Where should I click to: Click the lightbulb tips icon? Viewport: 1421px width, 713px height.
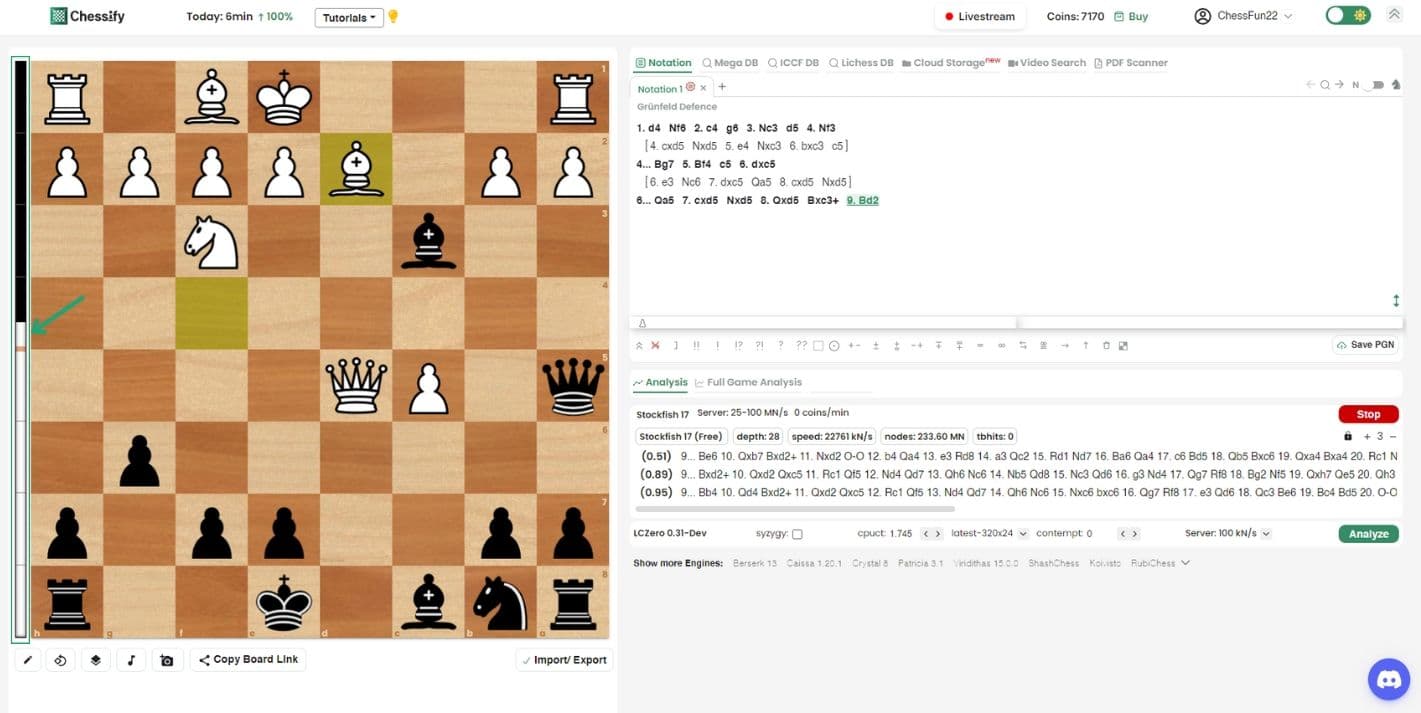(x=393, y=17)
